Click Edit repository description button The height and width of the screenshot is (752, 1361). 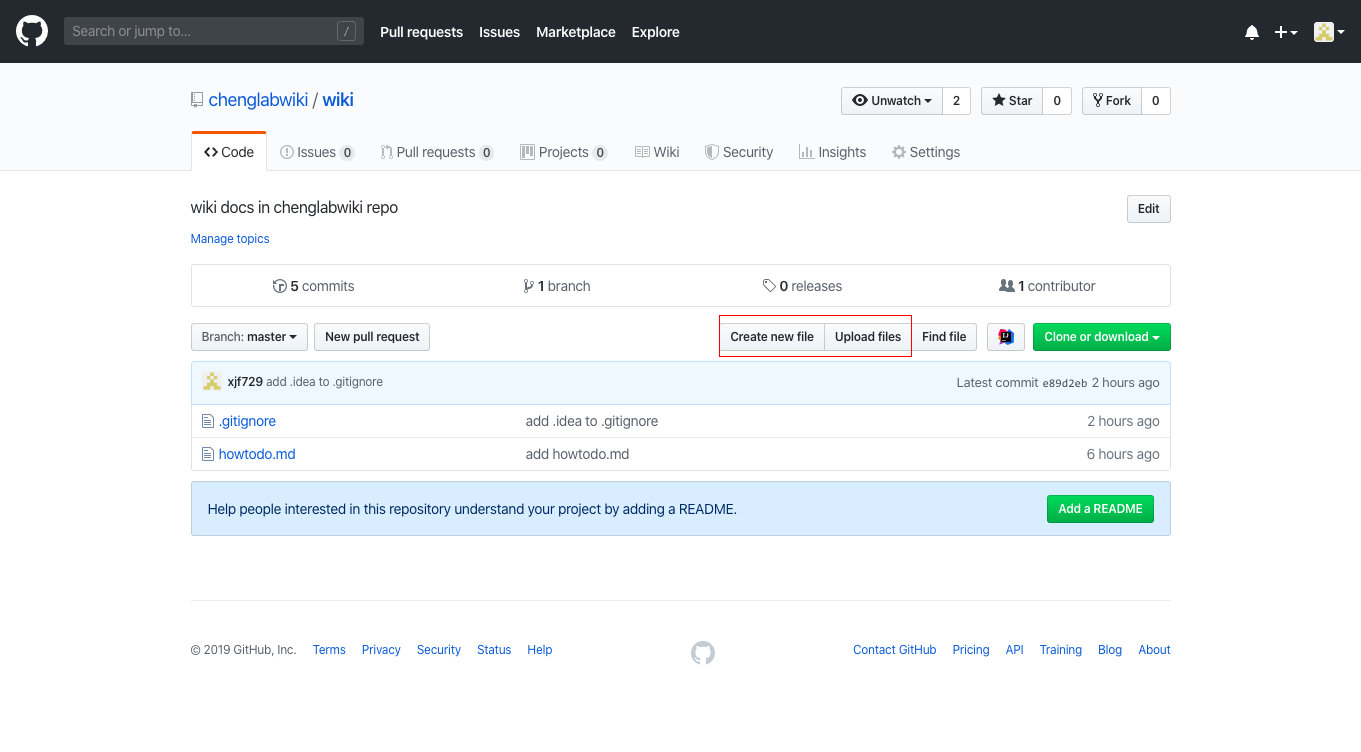click(x=1149, y=209)
